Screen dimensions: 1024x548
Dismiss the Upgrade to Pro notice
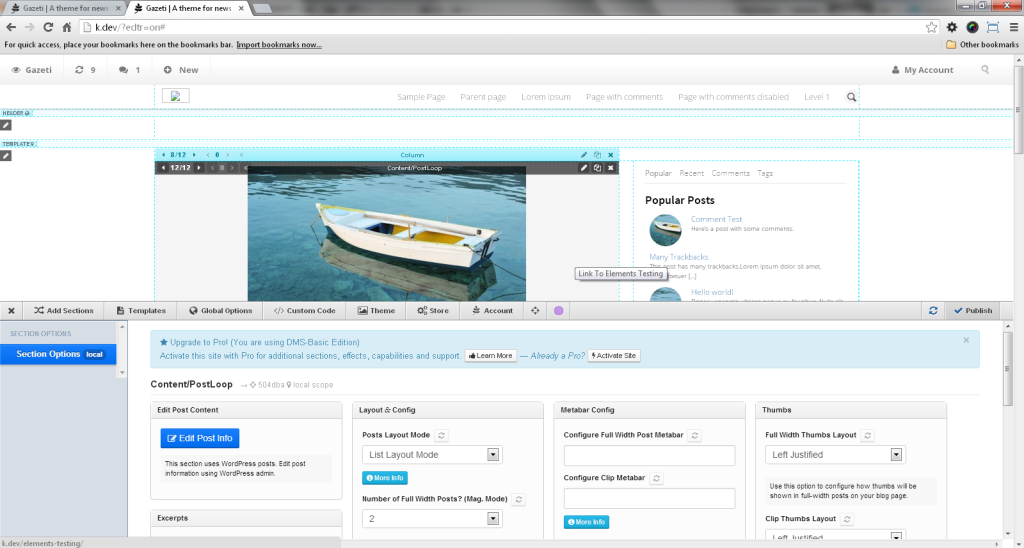(966, 340)
